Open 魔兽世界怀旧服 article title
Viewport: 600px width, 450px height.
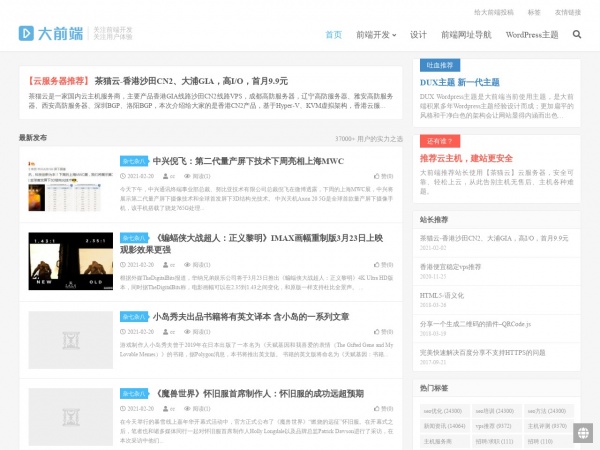pyautogui.click(x=258, y=394)
